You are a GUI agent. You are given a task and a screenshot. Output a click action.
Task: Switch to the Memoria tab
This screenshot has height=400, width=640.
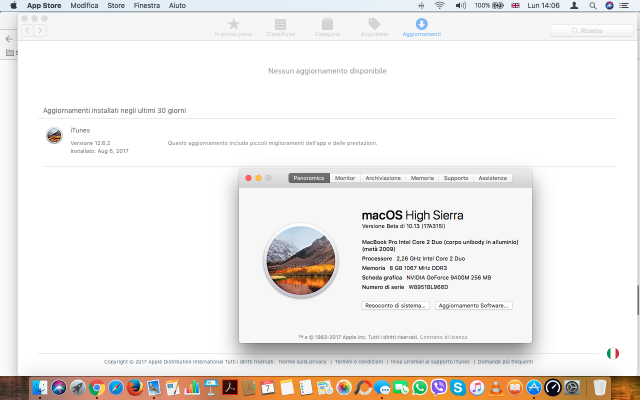(x=422, y=178)
